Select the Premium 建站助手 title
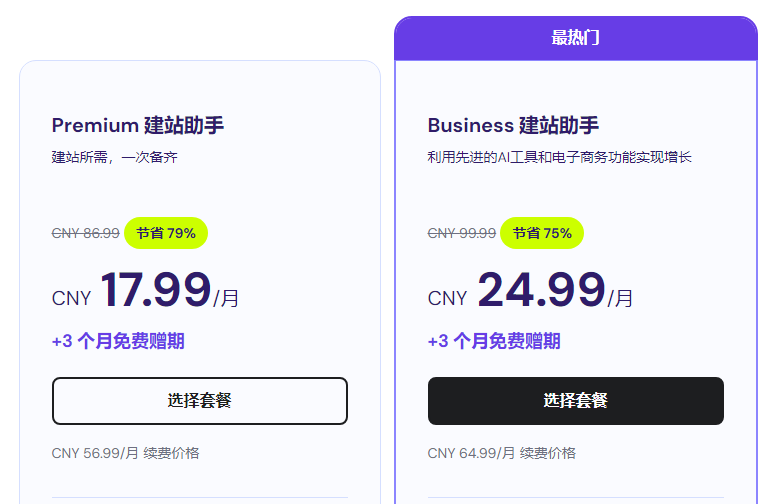 click(x=138, y=125)
